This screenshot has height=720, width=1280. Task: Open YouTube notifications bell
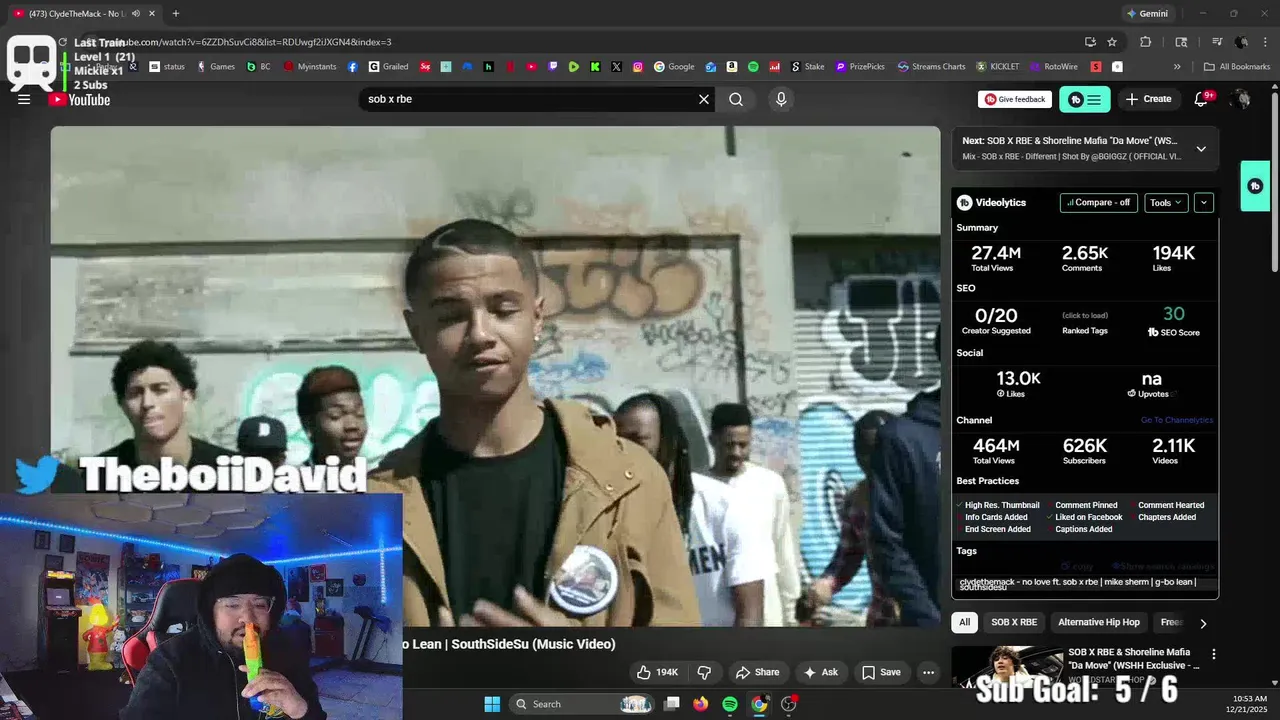point(1202,99)
